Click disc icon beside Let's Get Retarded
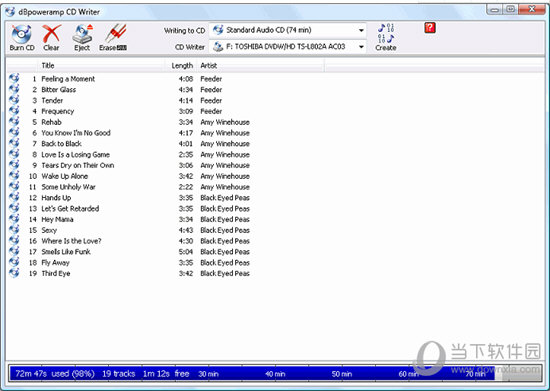The width and height of the screenshot is (550, 391). point(14,208)
